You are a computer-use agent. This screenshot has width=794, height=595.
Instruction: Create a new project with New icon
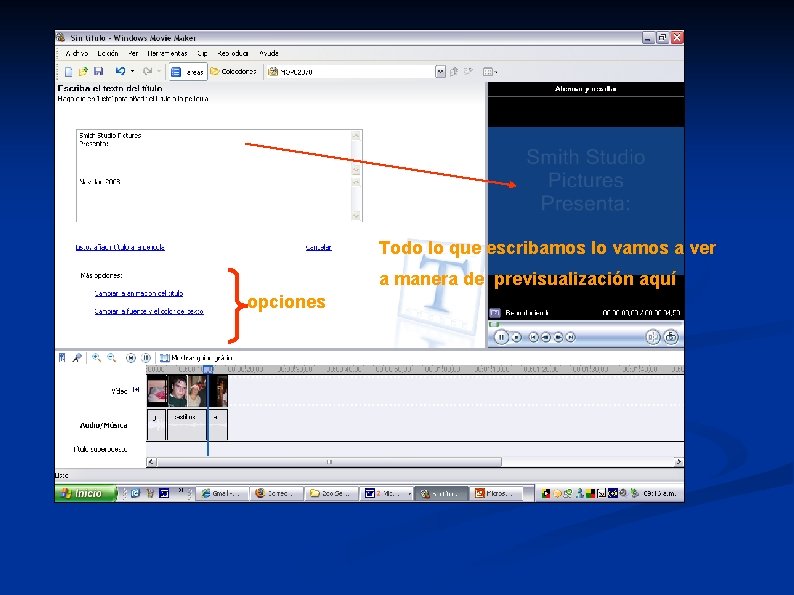tap(68, 72)
